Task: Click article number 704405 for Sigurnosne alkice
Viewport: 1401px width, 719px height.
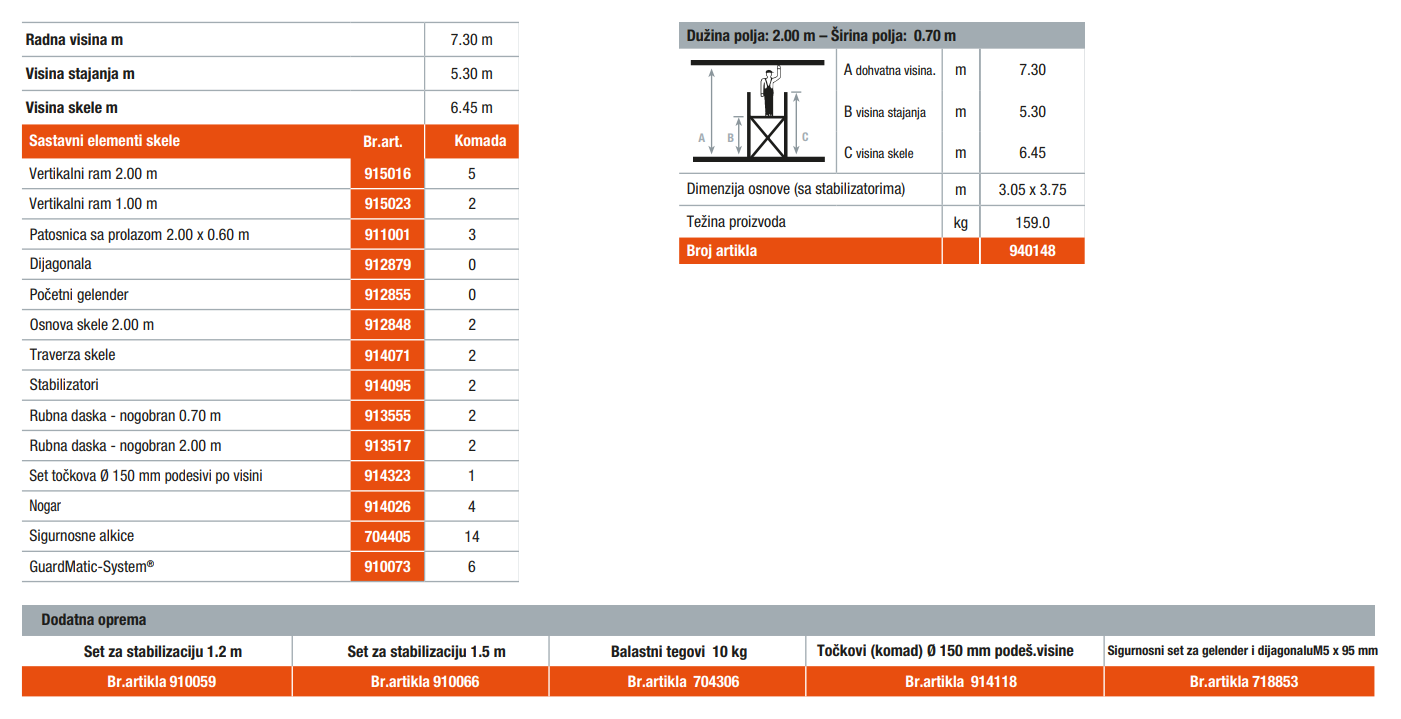Action: coord(387,536)
